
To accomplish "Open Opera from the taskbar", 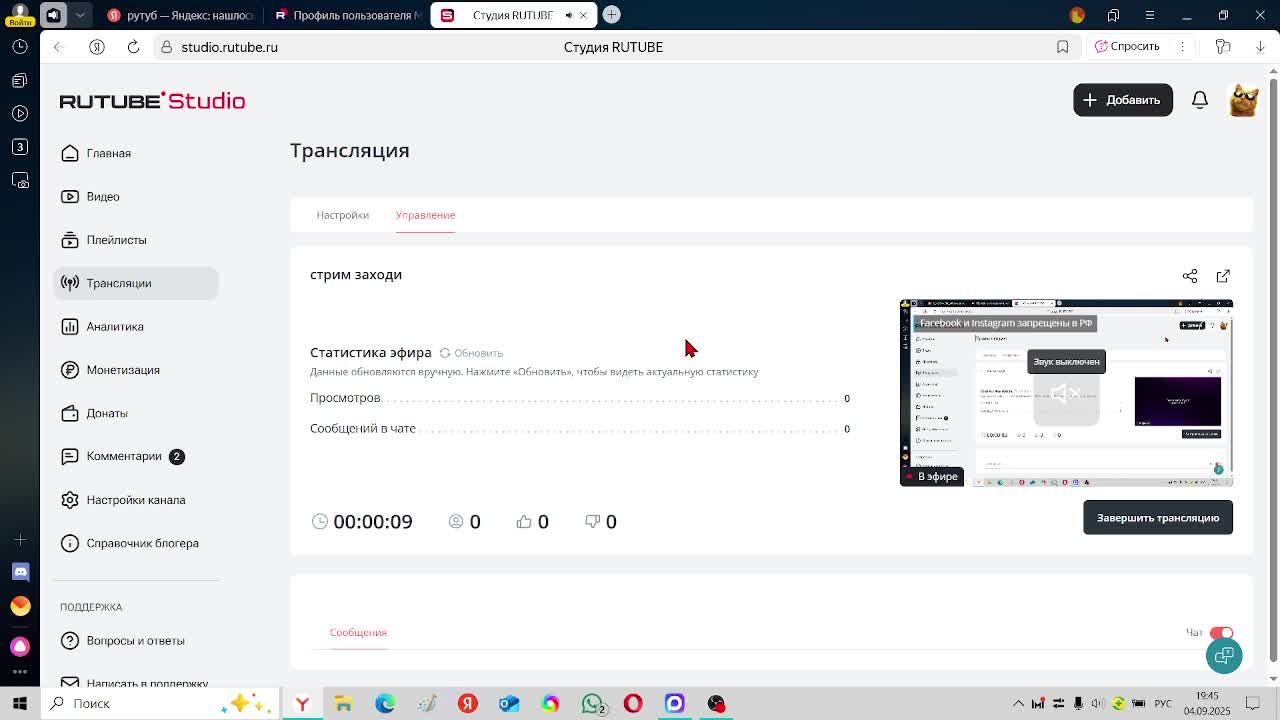I will tap(633, 703).
